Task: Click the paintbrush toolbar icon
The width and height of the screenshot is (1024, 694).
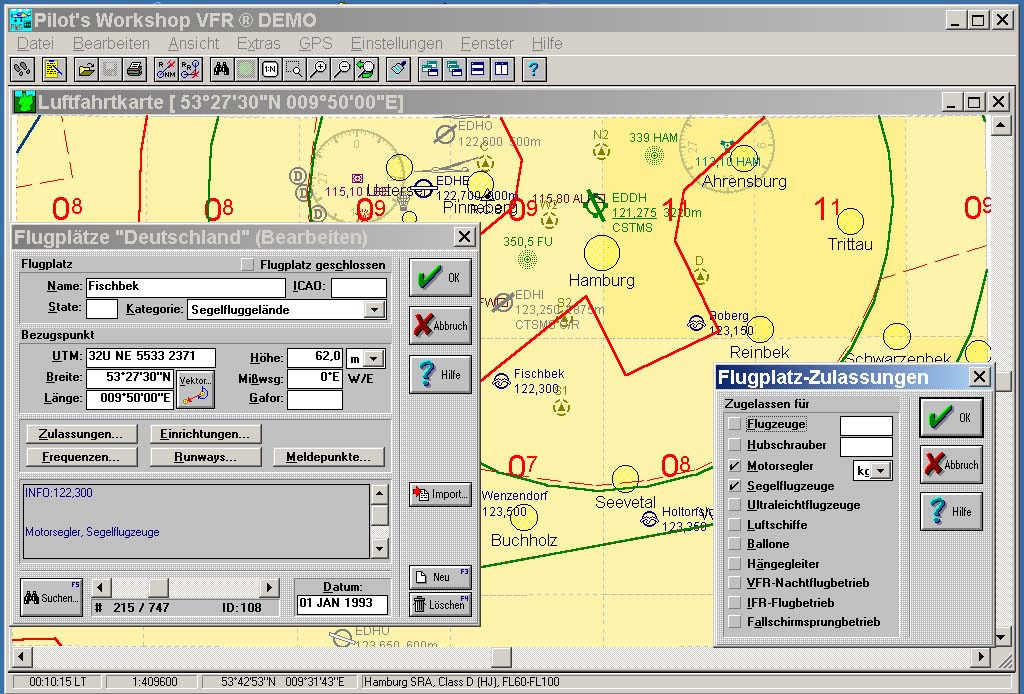Action: tap(398, 69)
